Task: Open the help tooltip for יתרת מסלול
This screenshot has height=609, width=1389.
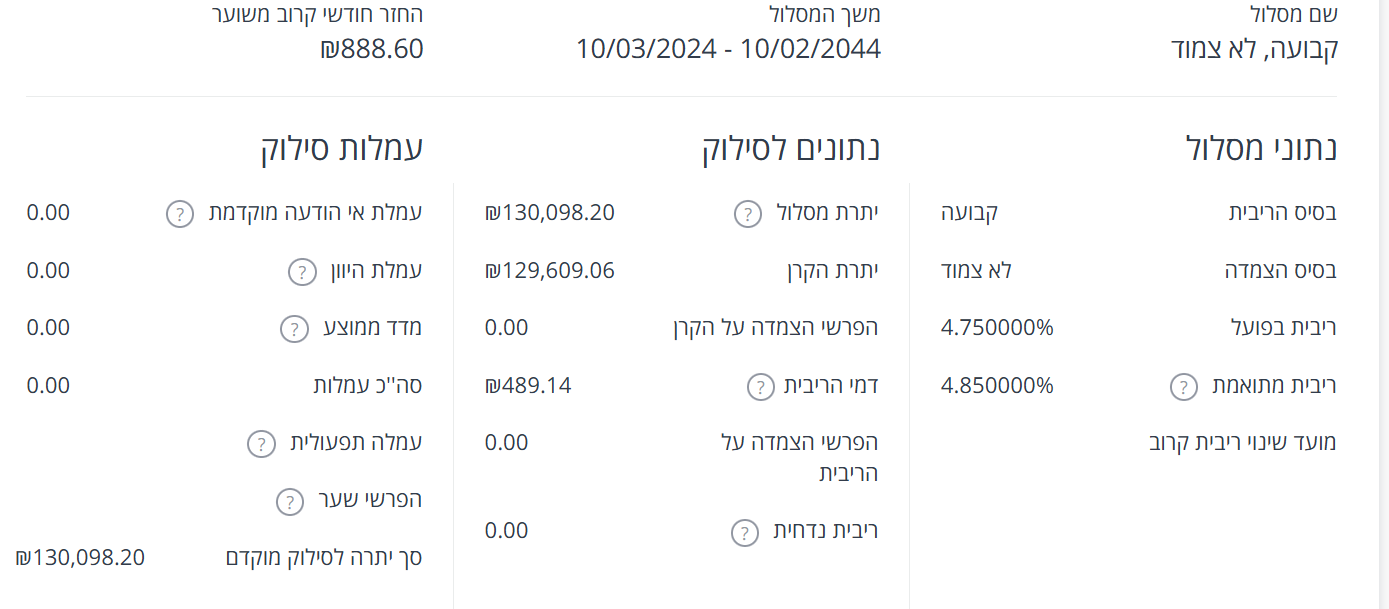Action: tap(746, 213)
